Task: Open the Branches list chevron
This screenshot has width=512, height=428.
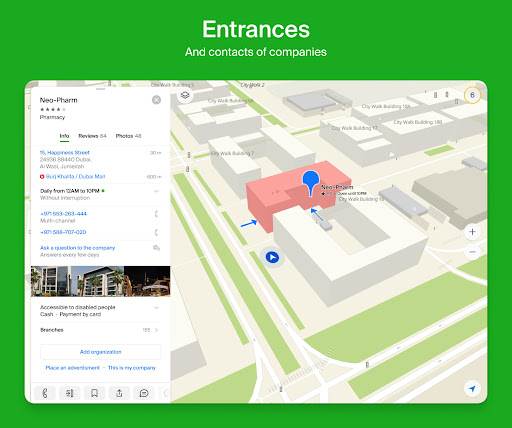Action: 156,330
